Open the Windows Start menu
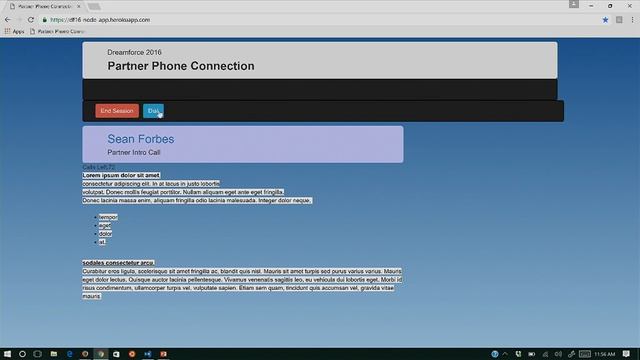 pyautogui.click(x=7, y=354)
